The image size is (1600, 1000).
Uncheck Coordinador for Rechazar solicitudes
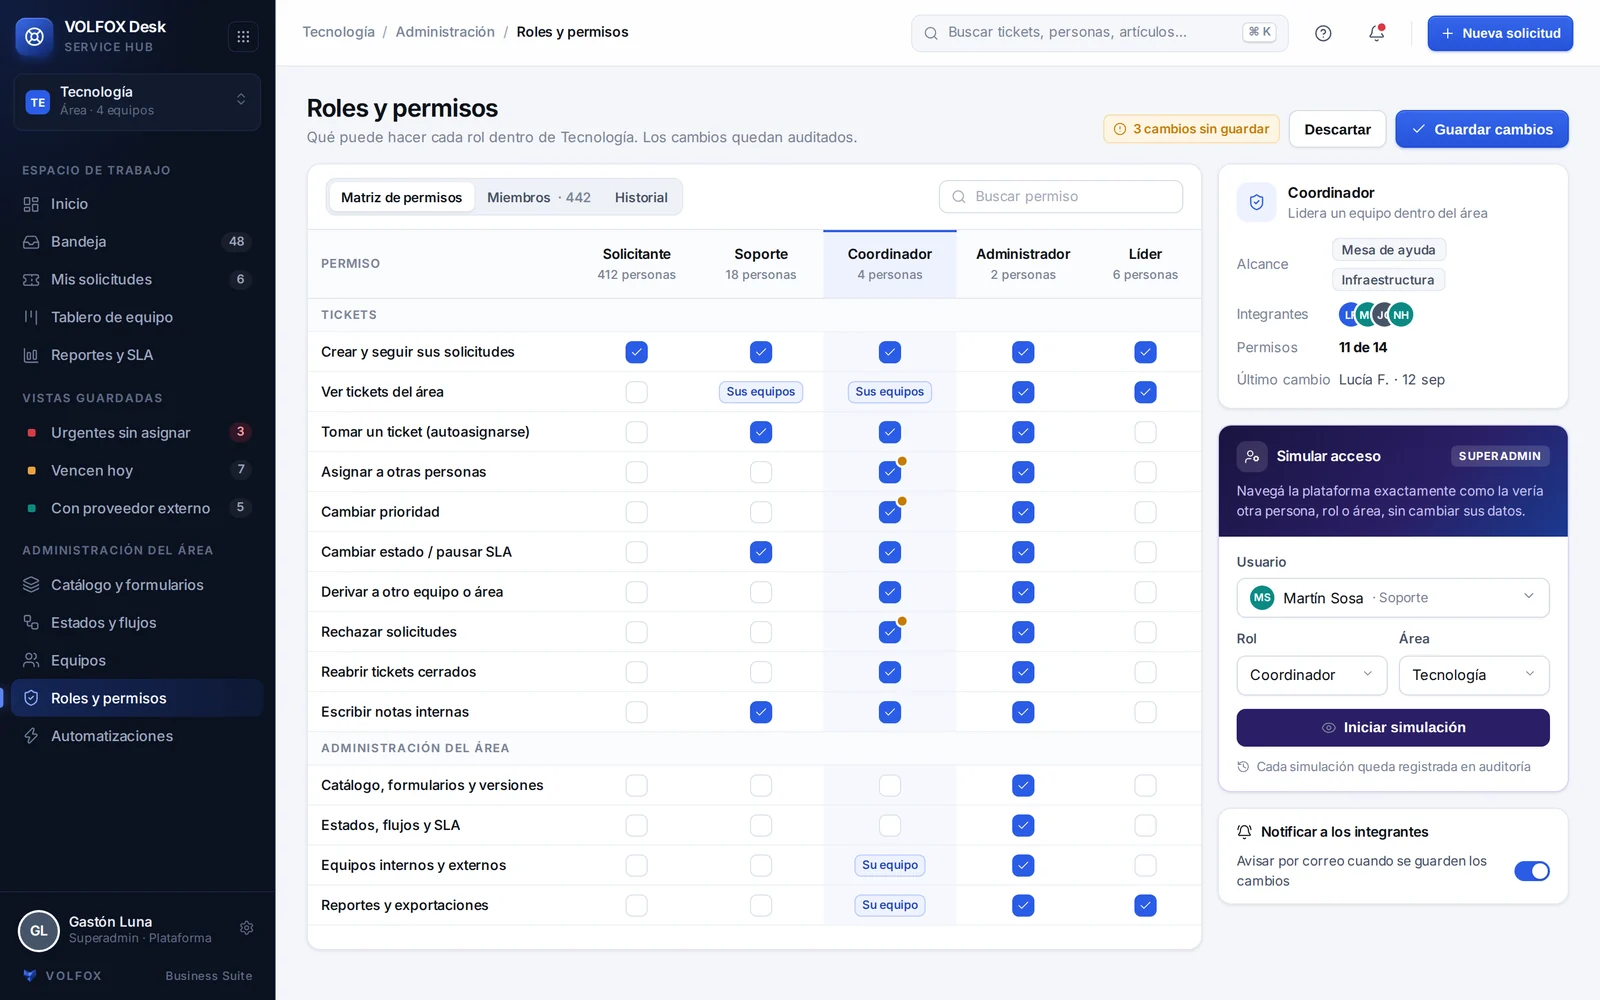pos(890,632)
